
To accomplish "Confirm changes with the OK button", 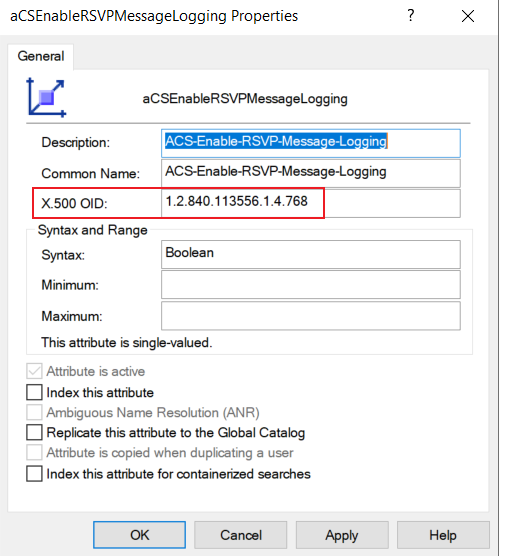I will pos(139,535).
